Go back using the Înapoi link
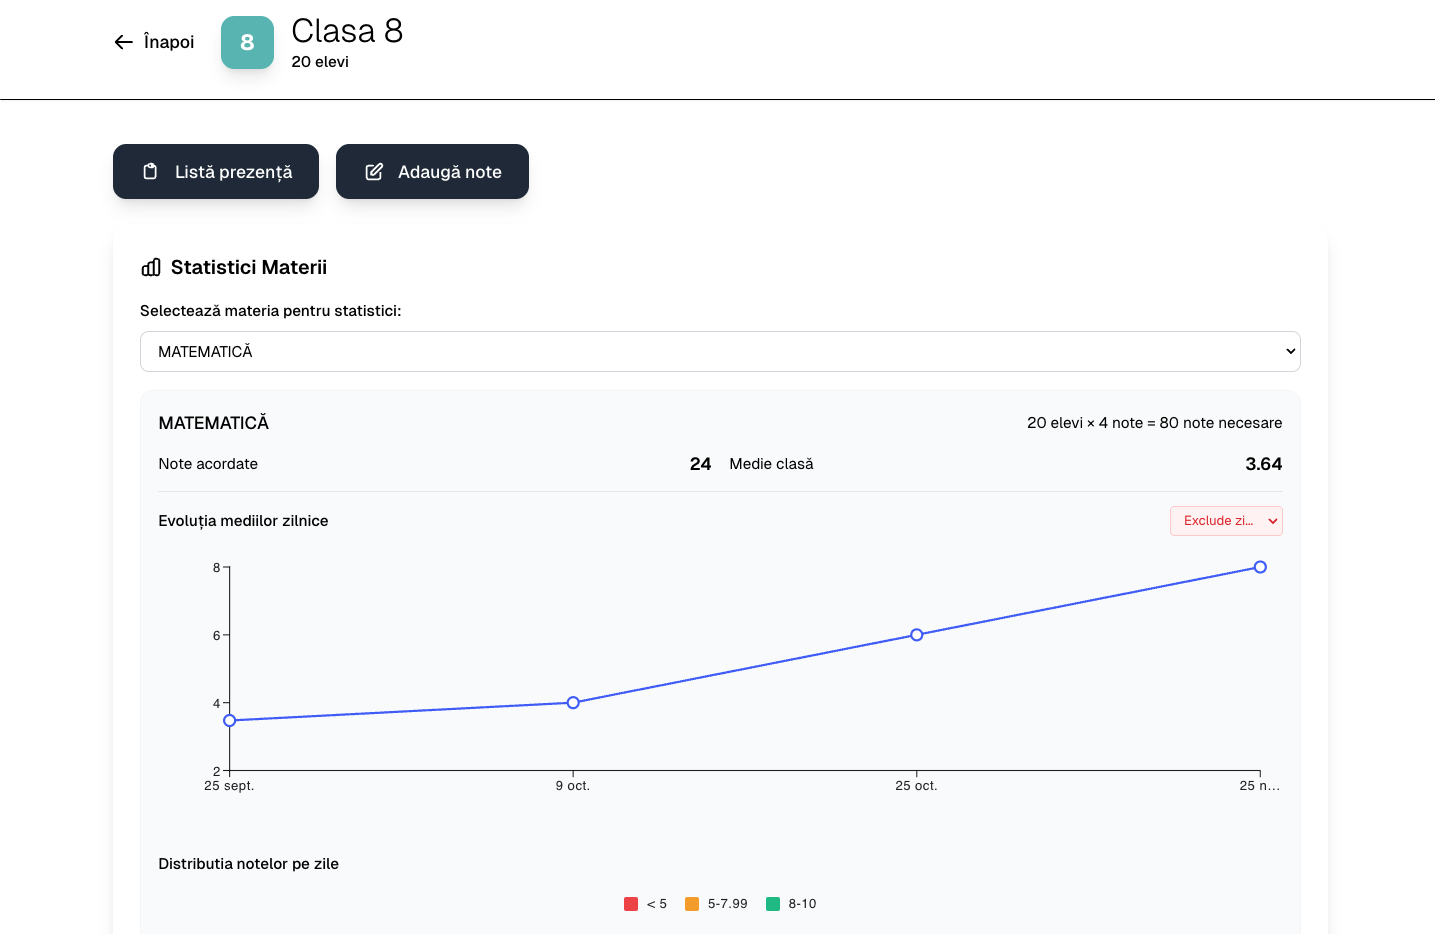1435x934 pixels. [168, 42]
